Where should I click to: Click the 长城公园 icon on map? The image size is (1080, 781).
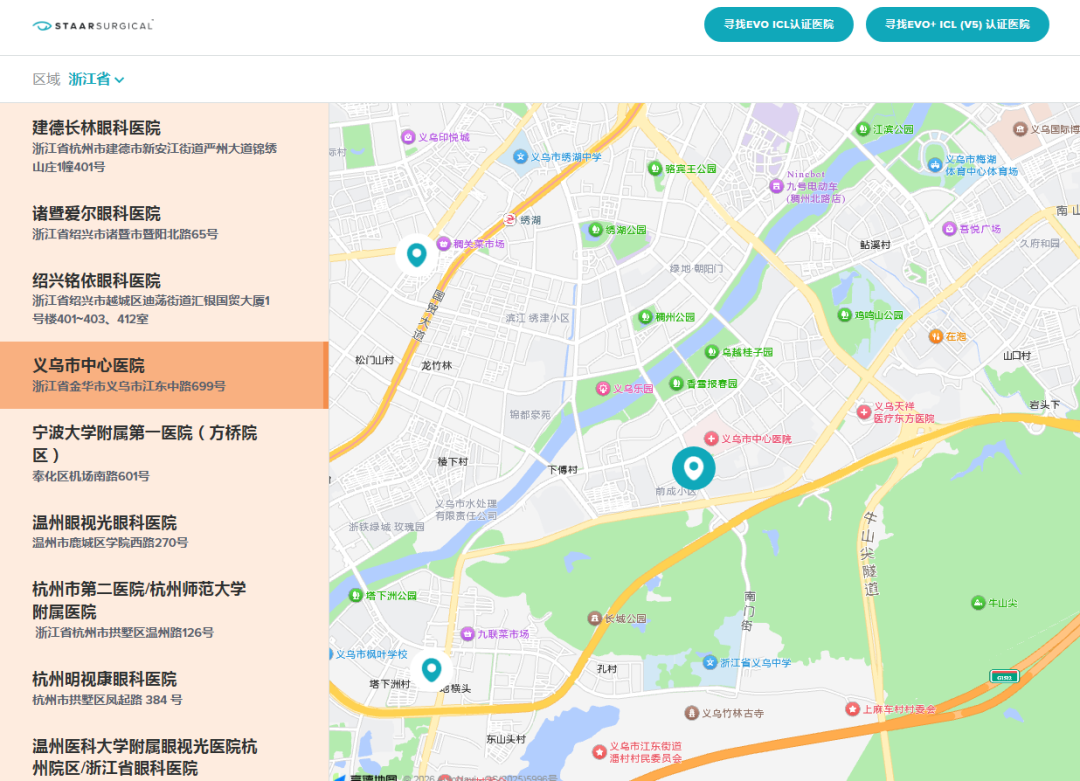pyautogui.click(x=594, y=618)
